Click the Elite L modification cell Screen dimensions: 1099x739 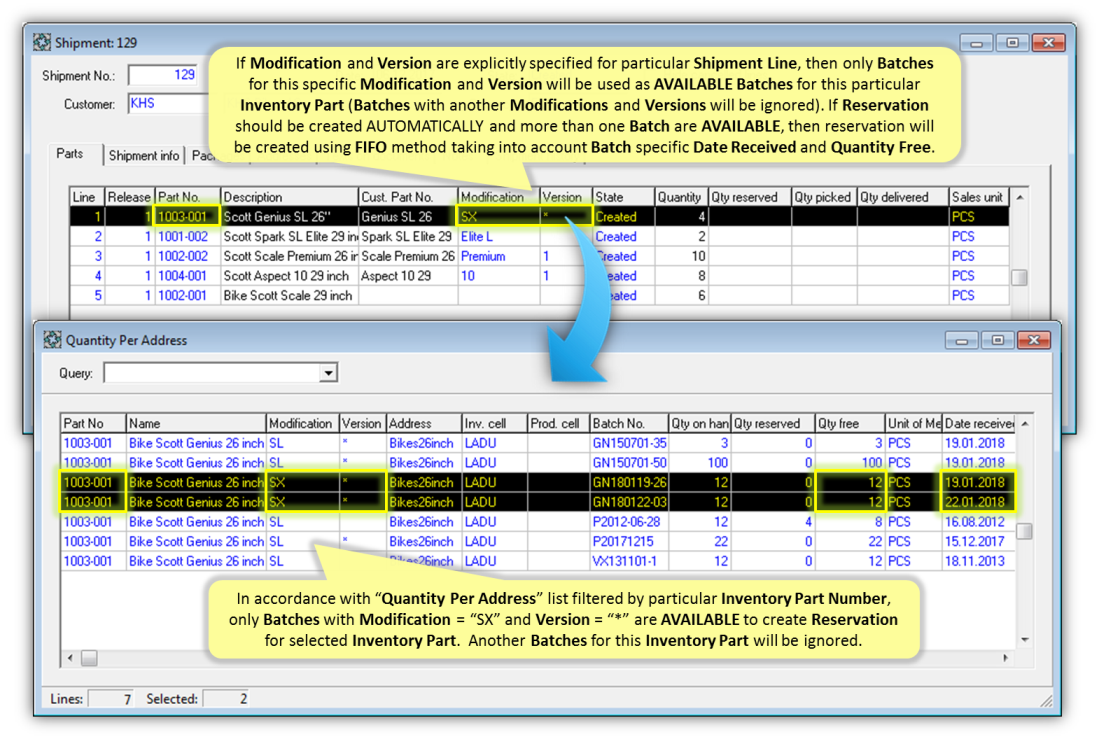pos(498,236)
